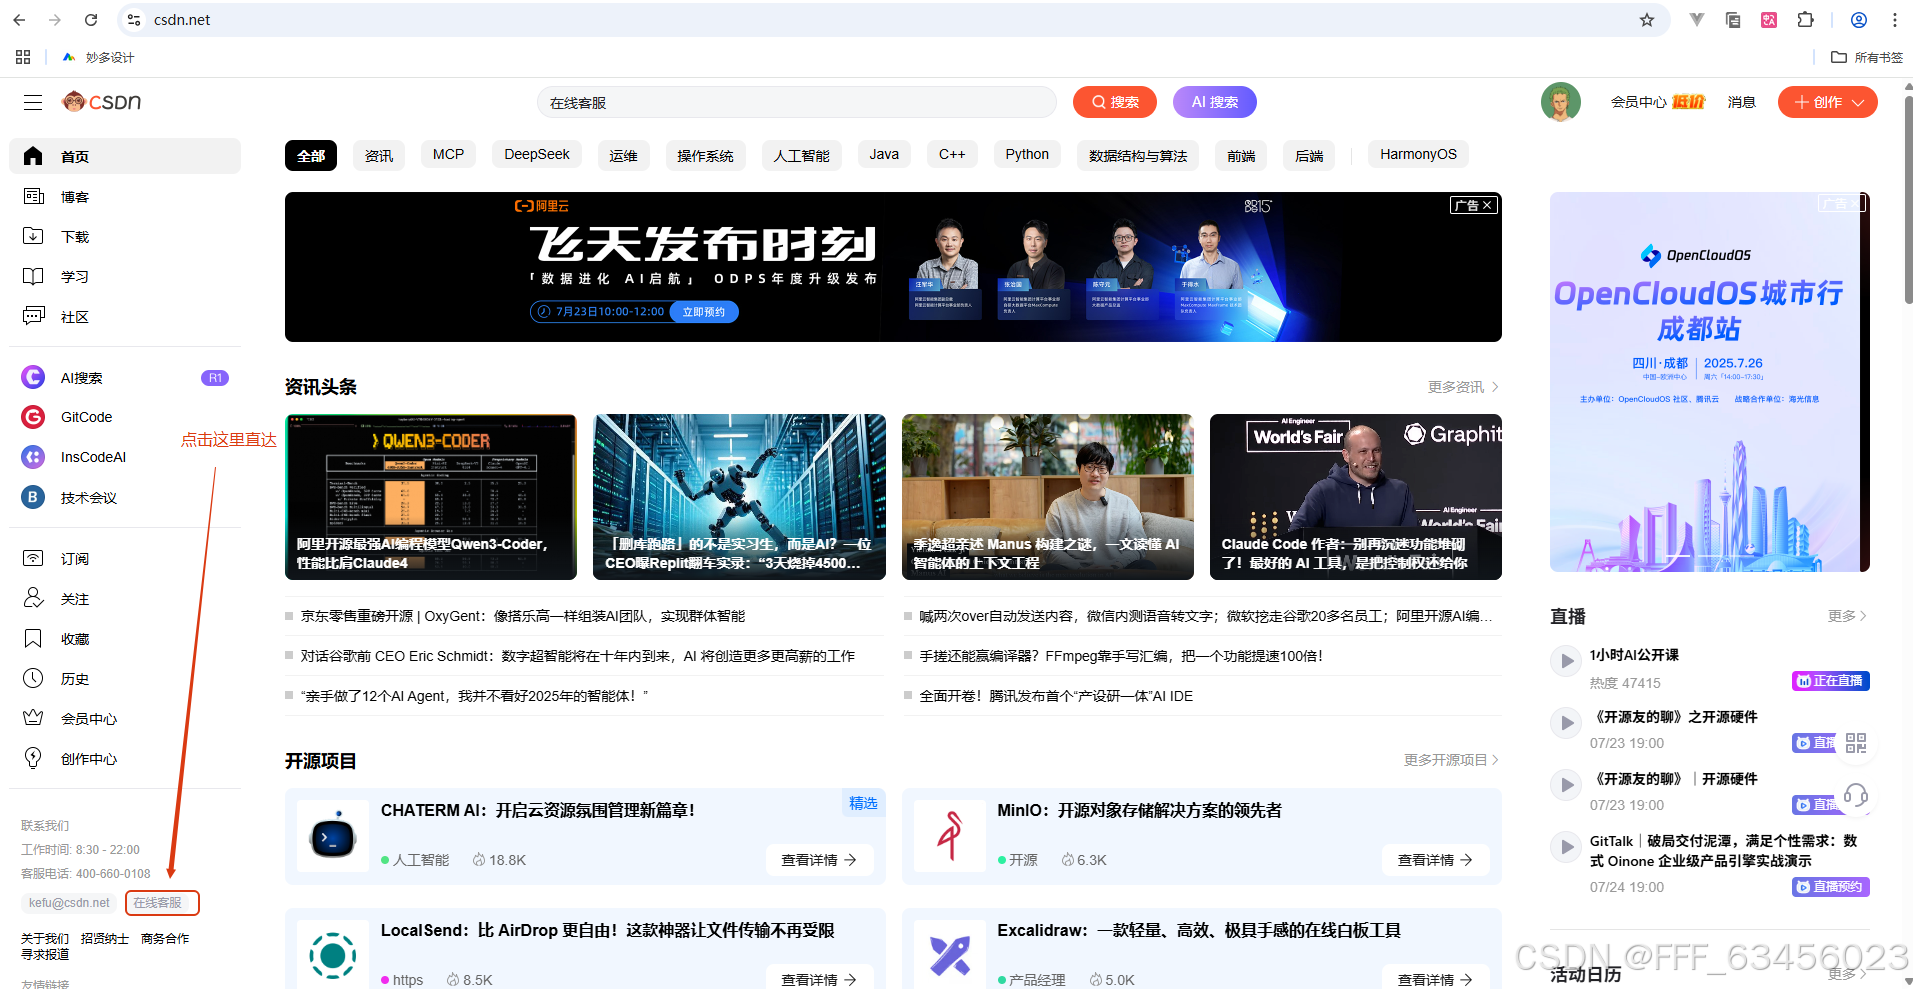Screen dimensions: 1913x989
Task: Click the kefu@csdn.net email link
Action: coord(69,903)
